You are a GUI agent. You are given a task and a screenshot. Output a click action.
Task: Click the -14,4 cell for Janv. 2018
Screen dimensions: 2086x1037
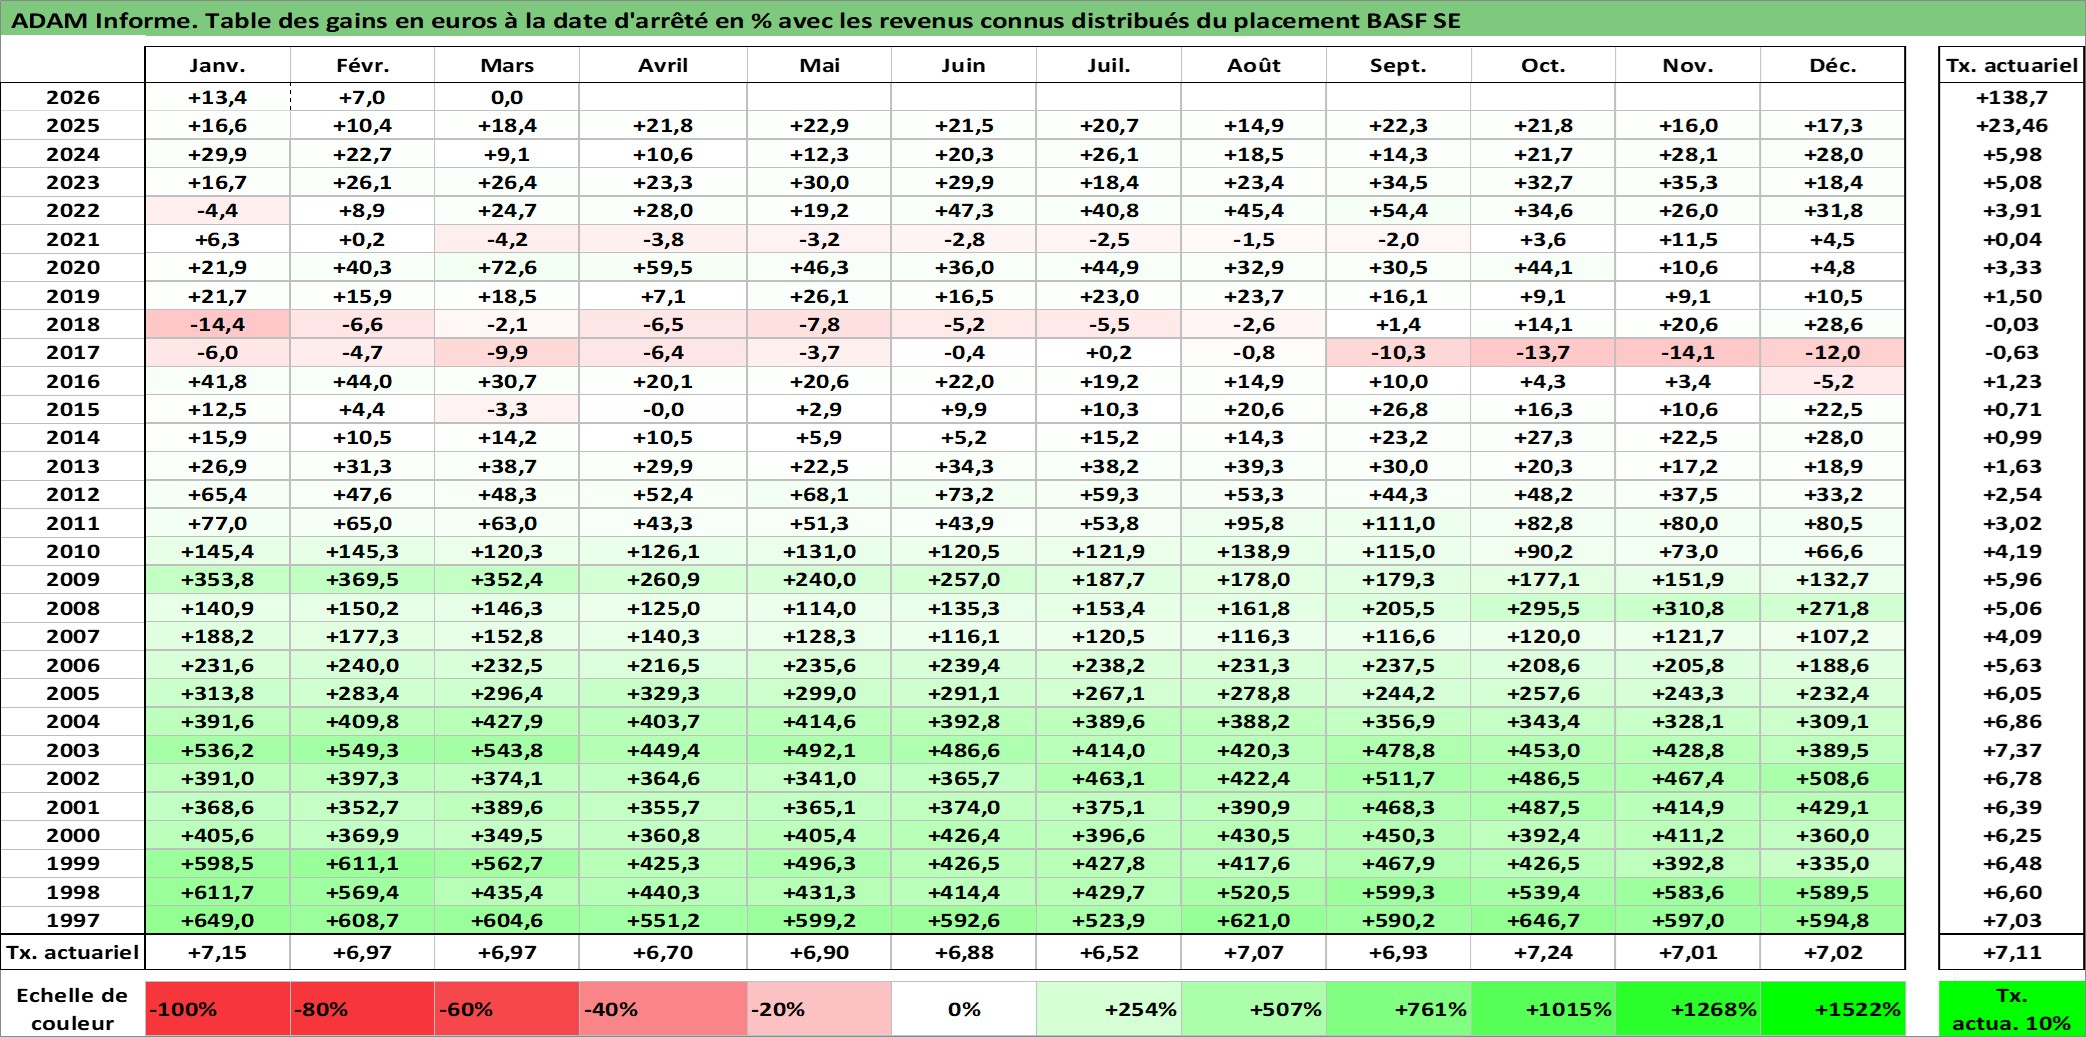pyautogui.click(x=218, y=324)
